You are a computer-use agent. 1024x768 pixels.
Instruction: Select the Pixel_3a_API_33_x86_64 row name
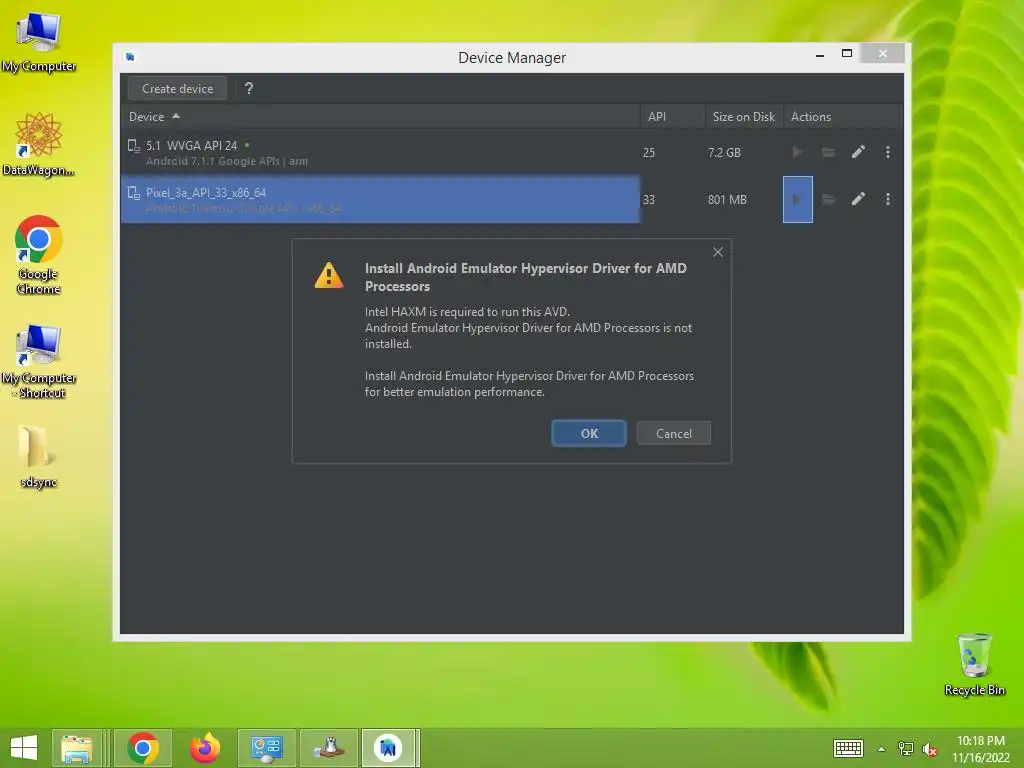click(x=206, y=193)
